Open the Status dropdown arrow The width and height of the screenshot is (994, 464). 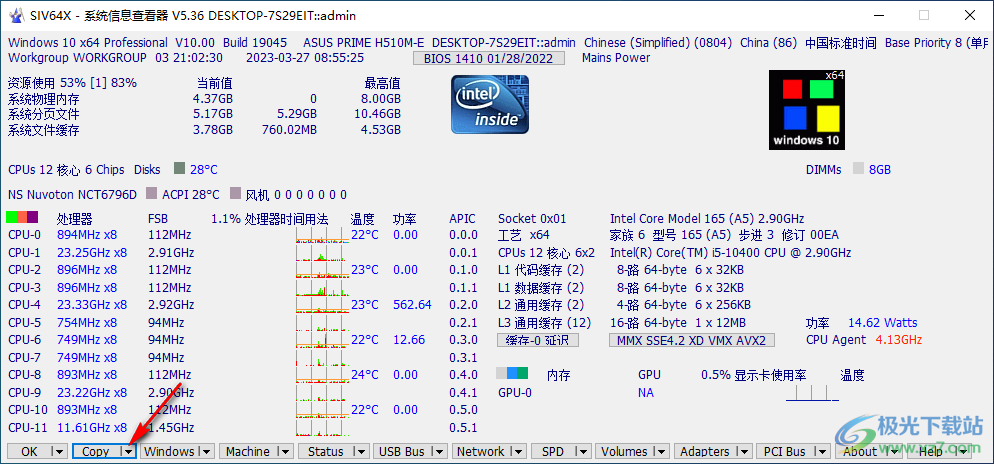coord(361,451)
